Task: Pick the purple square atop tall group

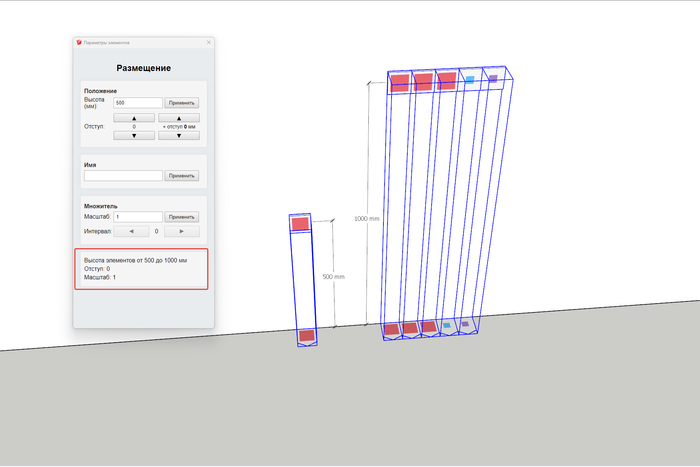Action: point(492,78)
